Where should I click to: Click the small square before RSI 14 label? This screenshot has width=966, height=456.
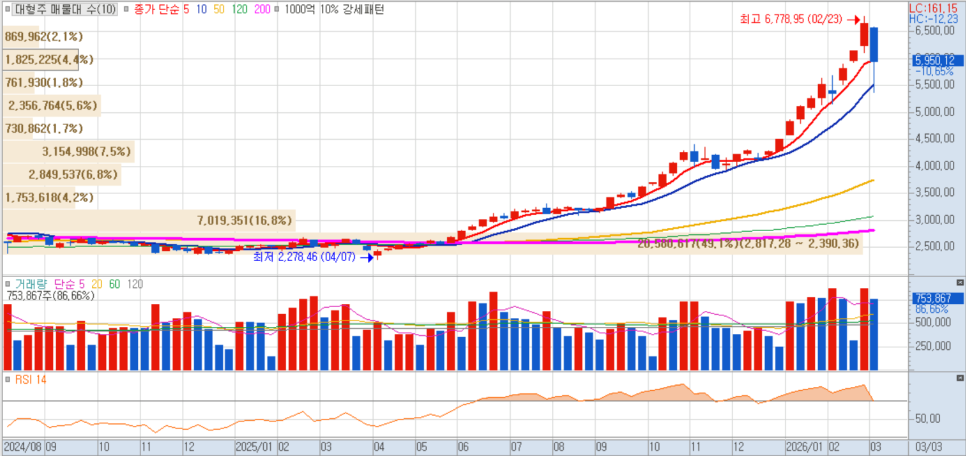pos(7,380)
